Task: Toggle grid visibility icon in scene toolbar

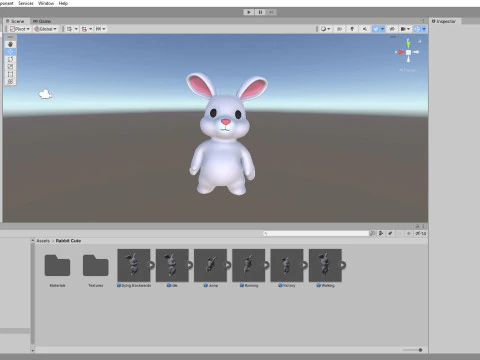Action: coord(69,29)
